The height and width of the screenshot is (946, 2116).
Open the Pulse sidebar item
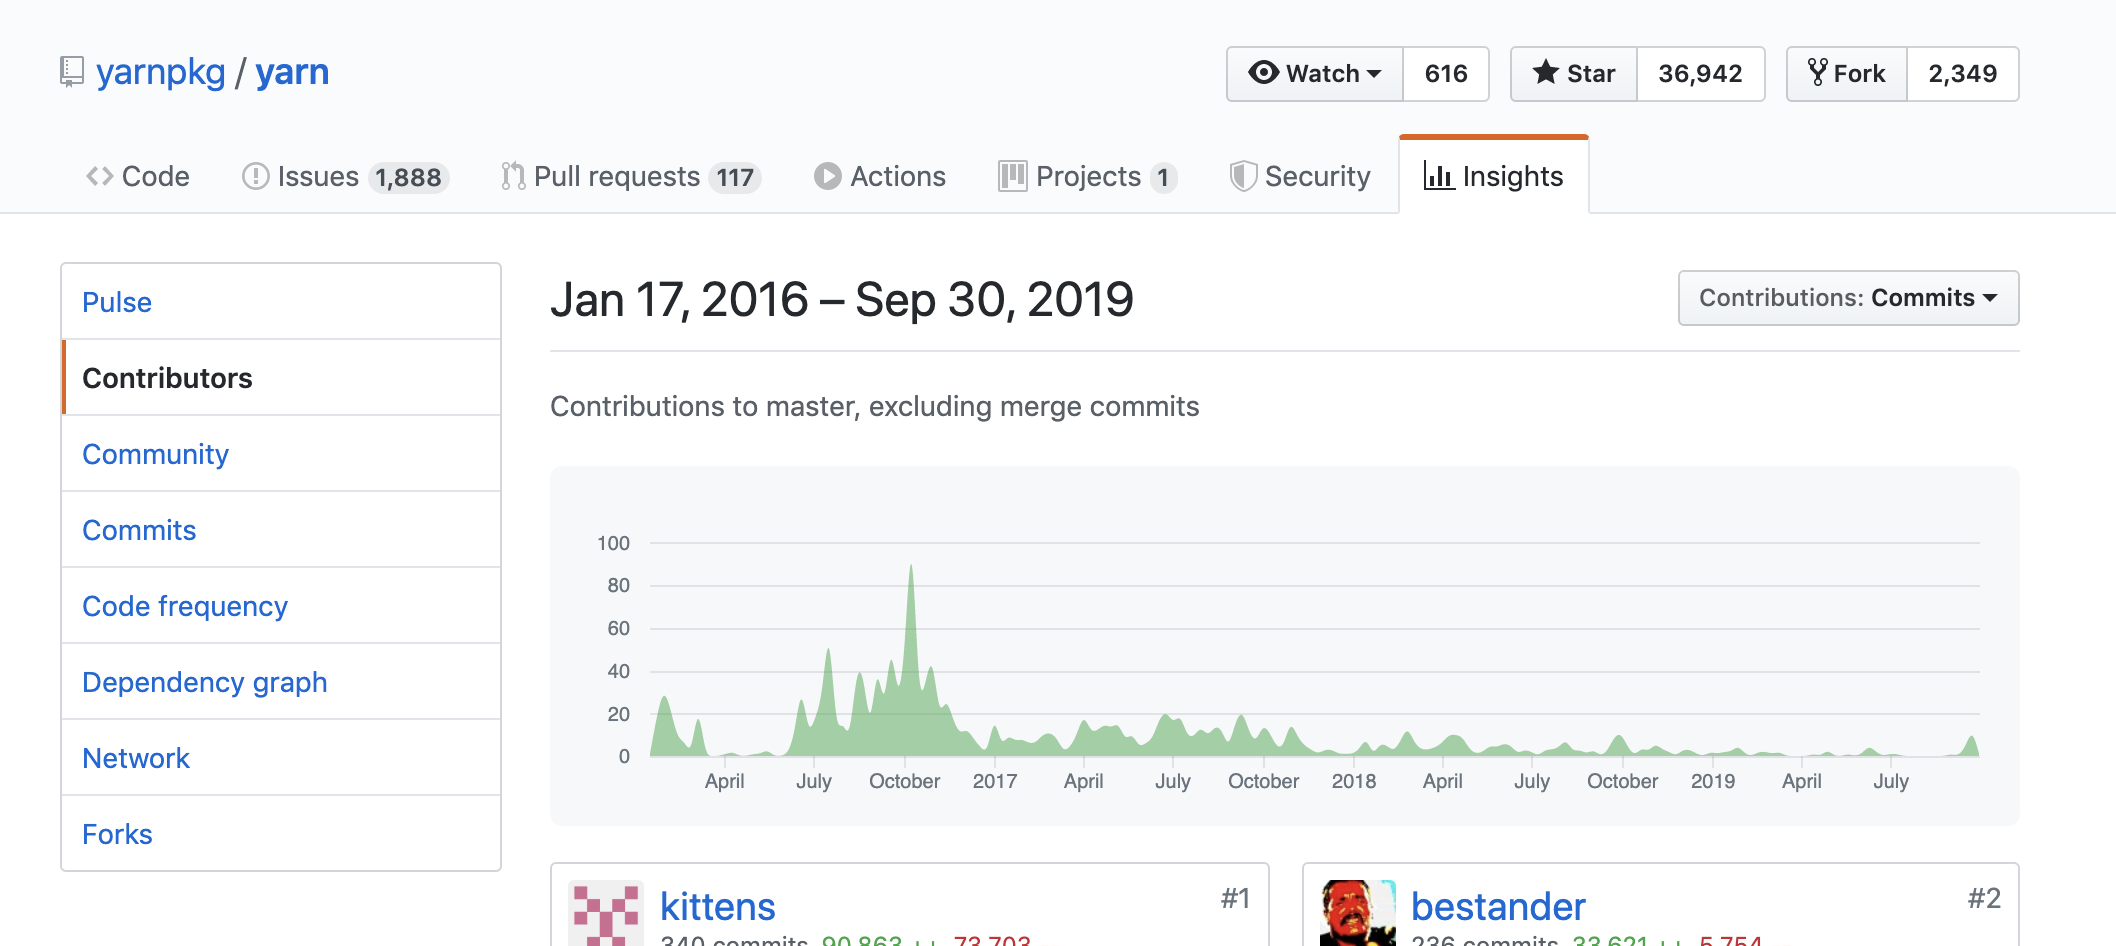[x=117, y=302]
